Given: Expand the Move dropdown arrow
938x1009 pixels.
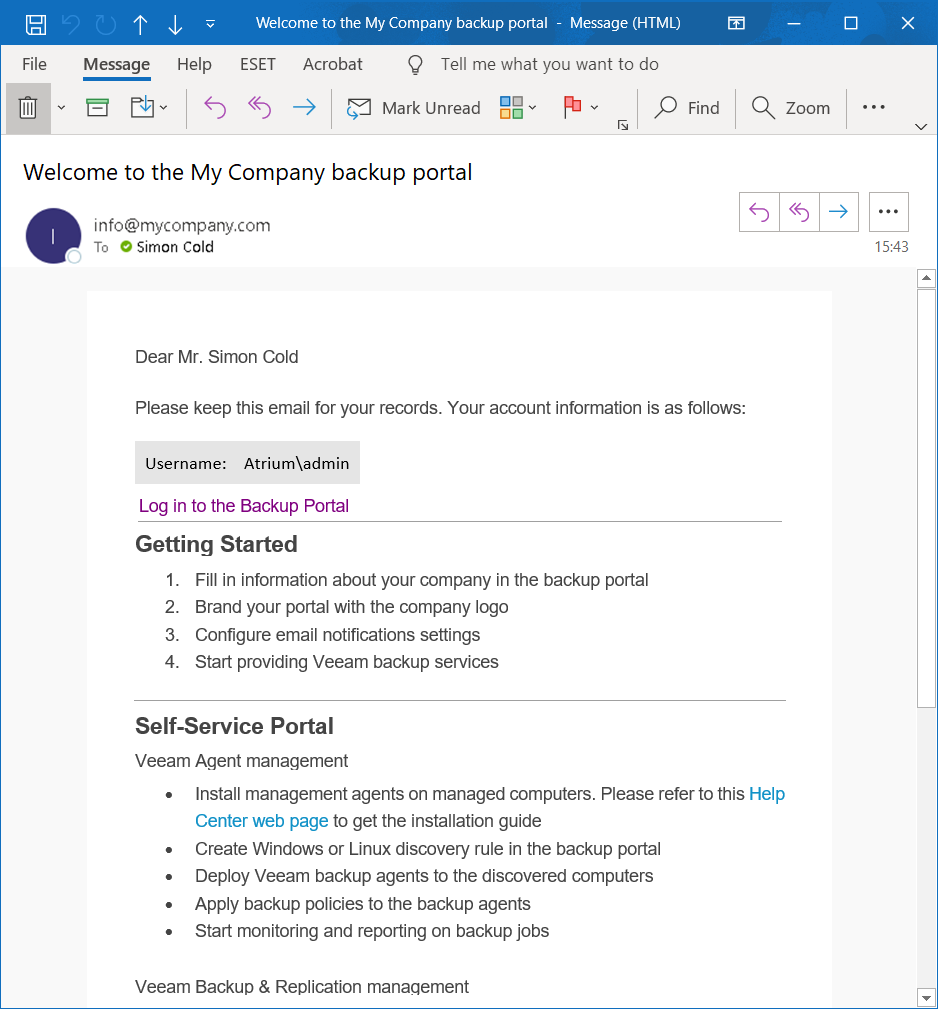Looking at the screenshot, I should [x=163, y=107].
